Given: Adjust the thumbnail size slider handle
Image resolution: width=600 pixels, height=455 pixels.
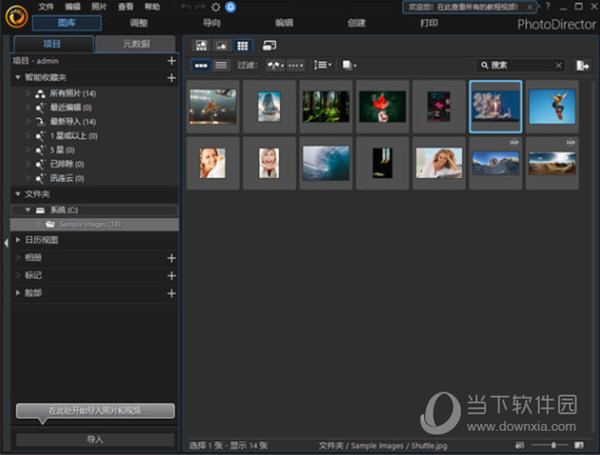Looking at the screenshot, I should coord(553,445).
